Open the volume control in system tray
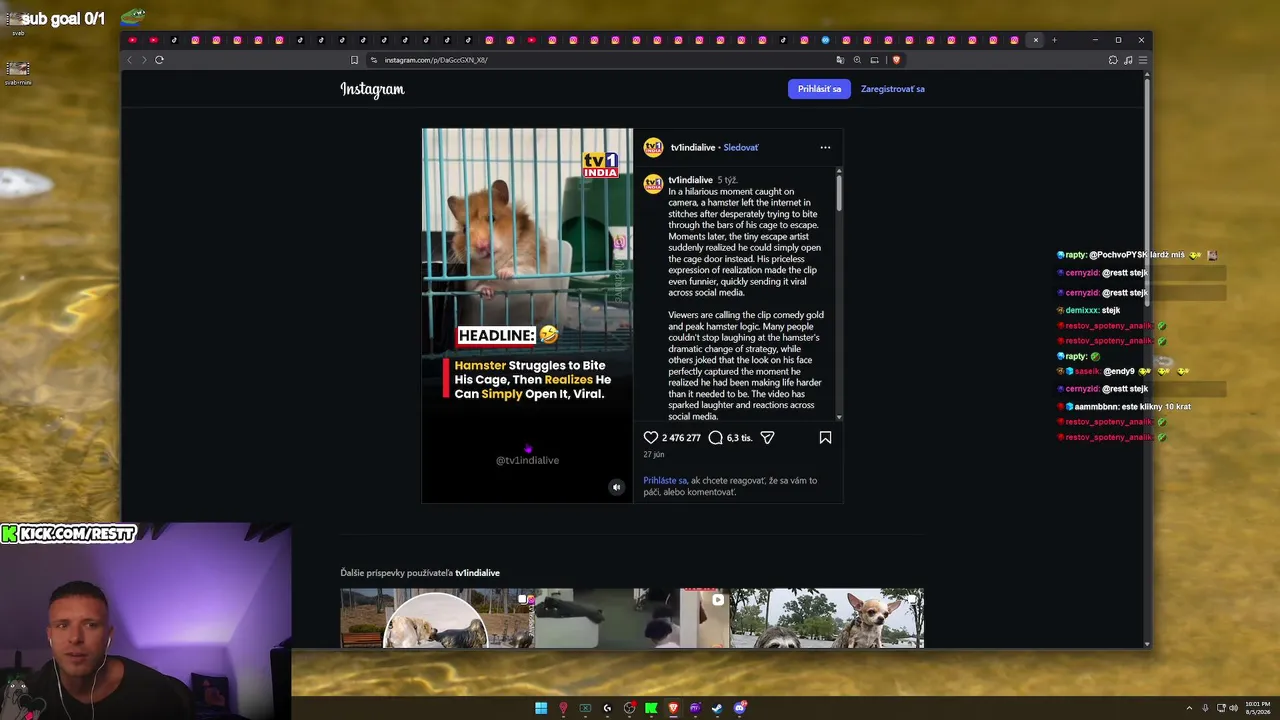Screen dimensions: 1280x720 [1233, 708]
